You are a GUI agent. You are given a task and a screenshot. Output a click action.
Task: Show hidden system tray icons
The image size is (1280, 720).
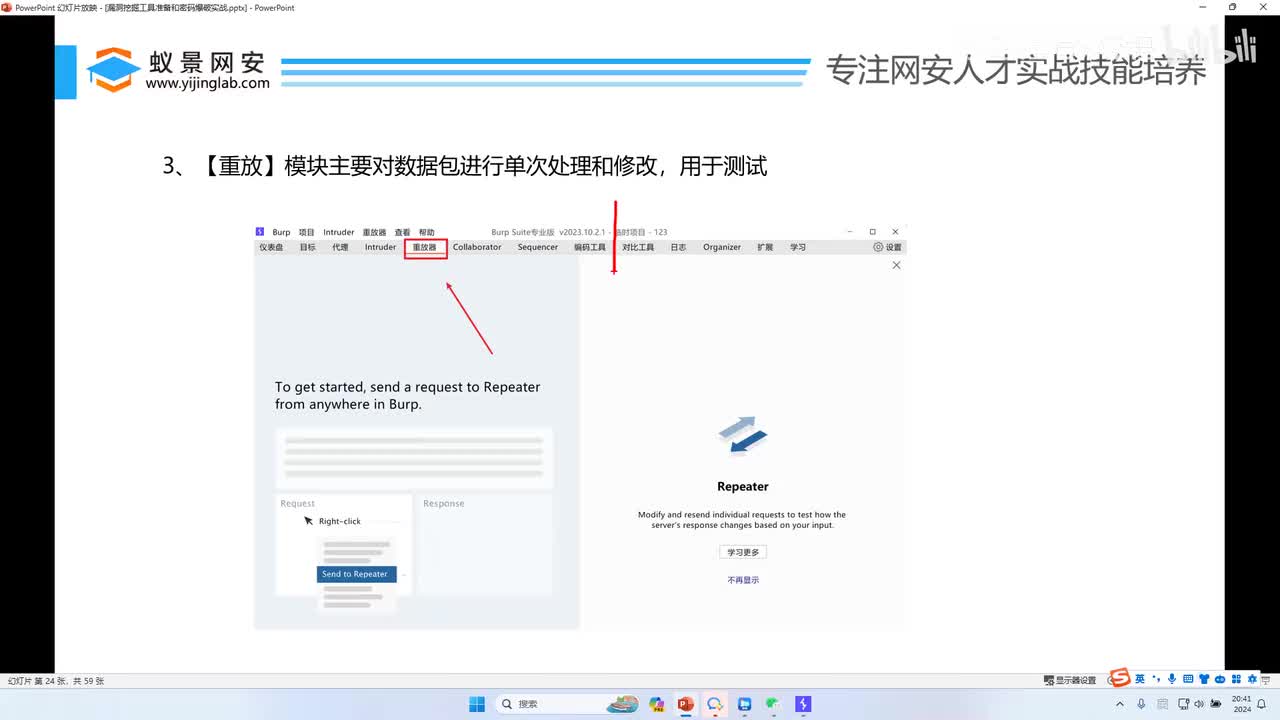tap(1120, 704)
